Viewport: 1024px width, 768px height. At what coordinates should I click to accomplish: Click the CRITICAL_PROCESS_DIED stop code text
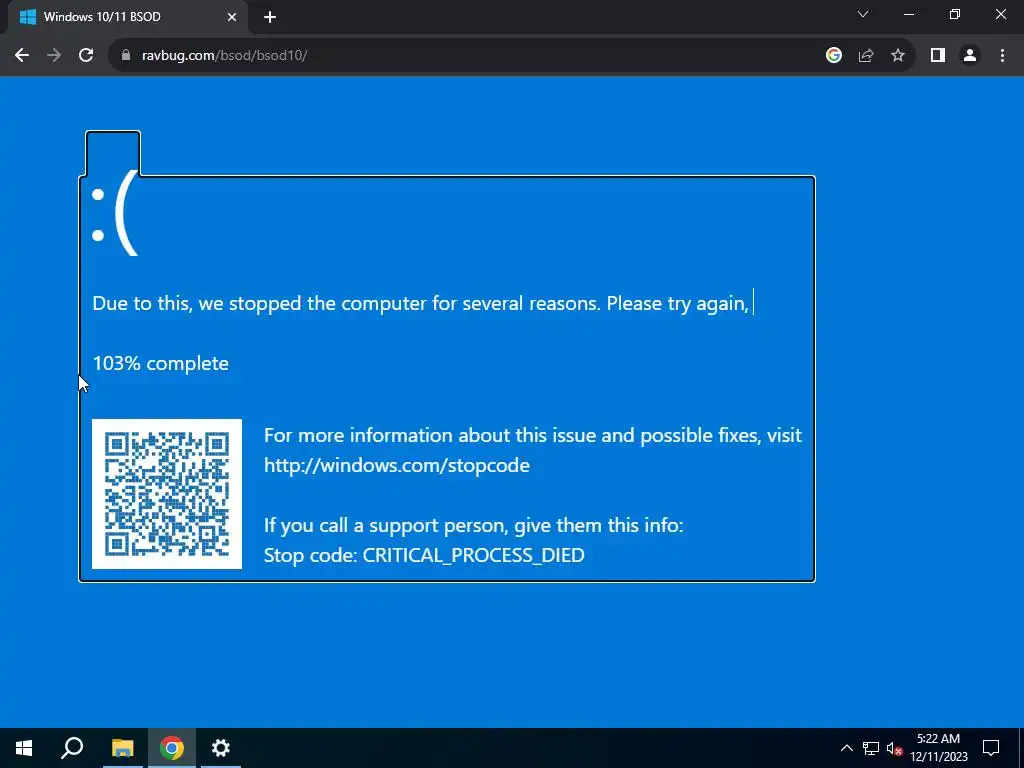[x=473, y=555]
